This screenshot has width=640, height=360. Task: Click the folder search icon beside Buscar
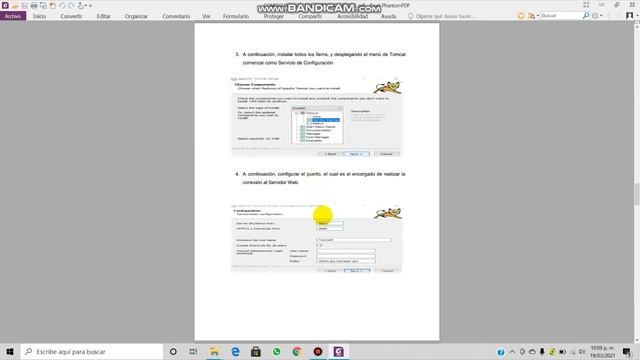[531, 16]
